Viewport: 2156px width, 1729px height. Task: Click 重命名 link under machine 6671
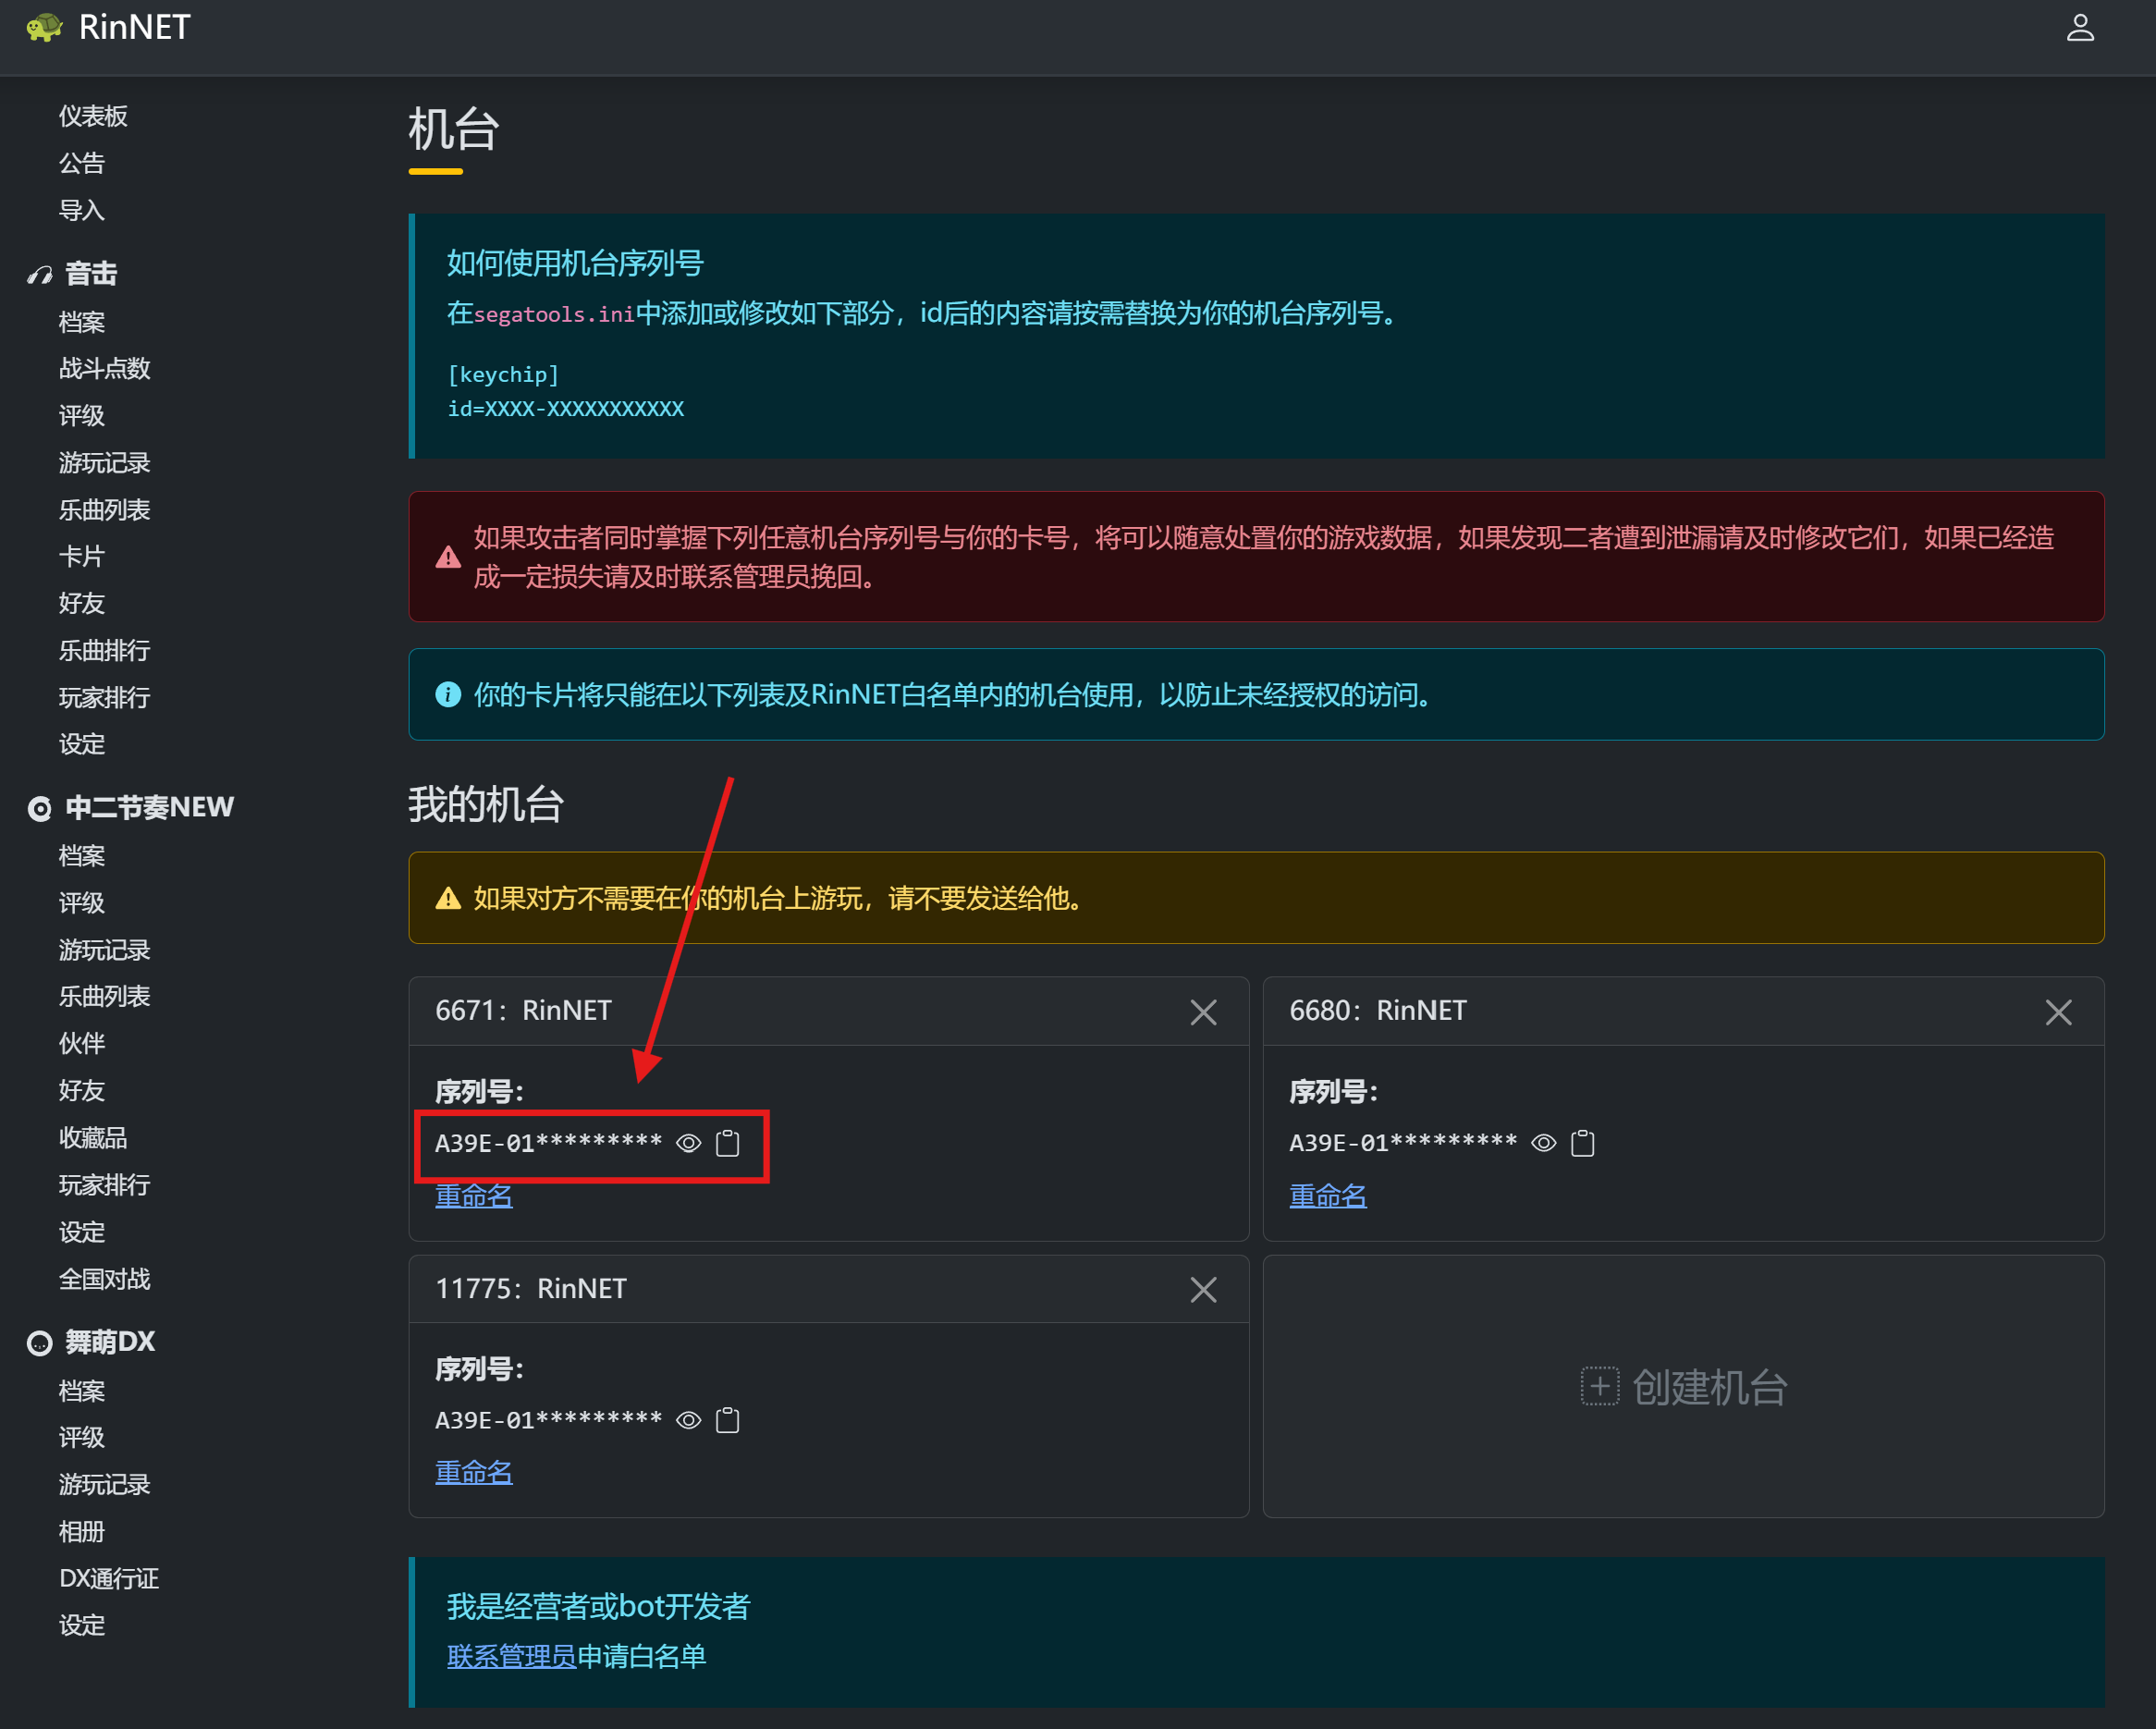tap(473, 1195)
